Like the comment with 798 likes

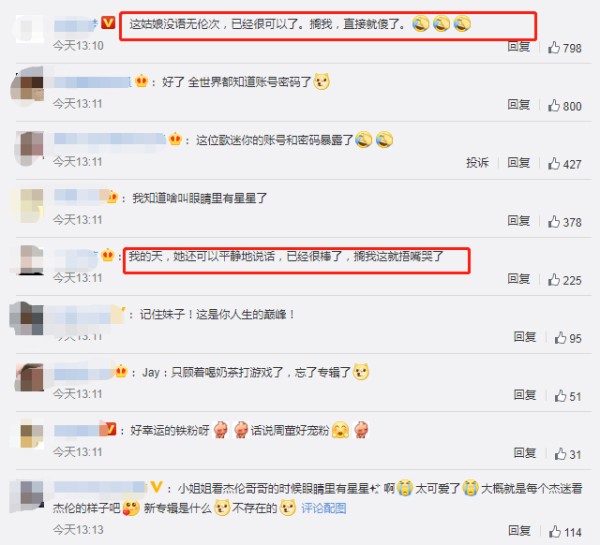(x=554, y=47)
